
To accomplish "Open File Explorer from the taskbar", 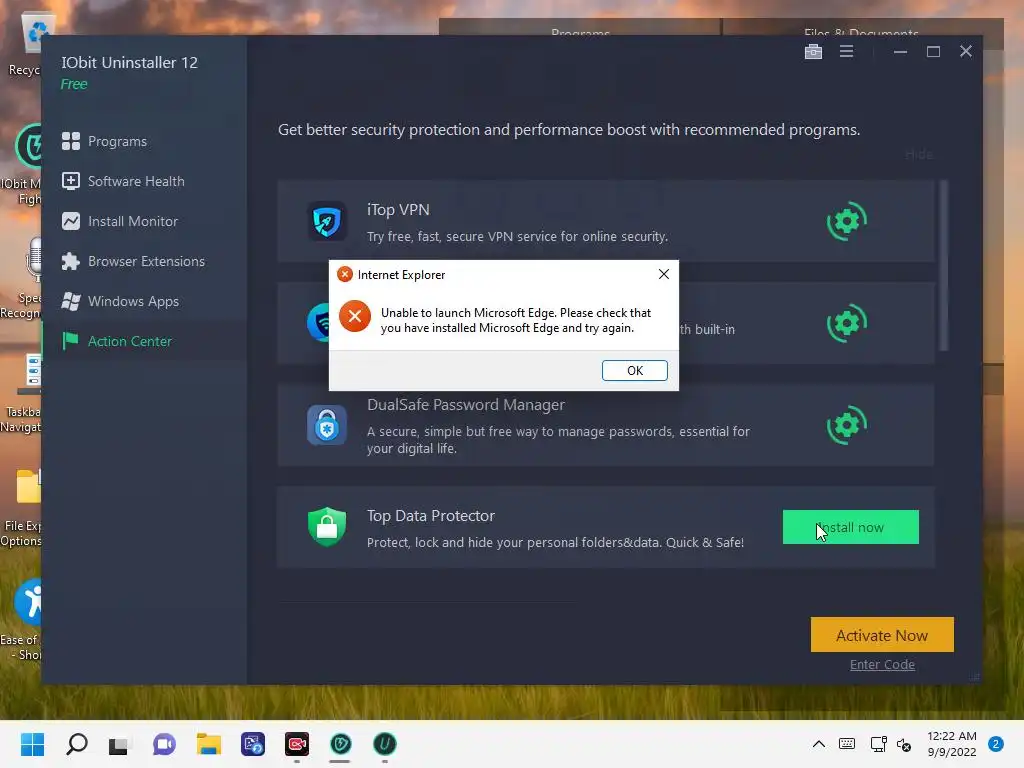I will click(x=208, y=744).
